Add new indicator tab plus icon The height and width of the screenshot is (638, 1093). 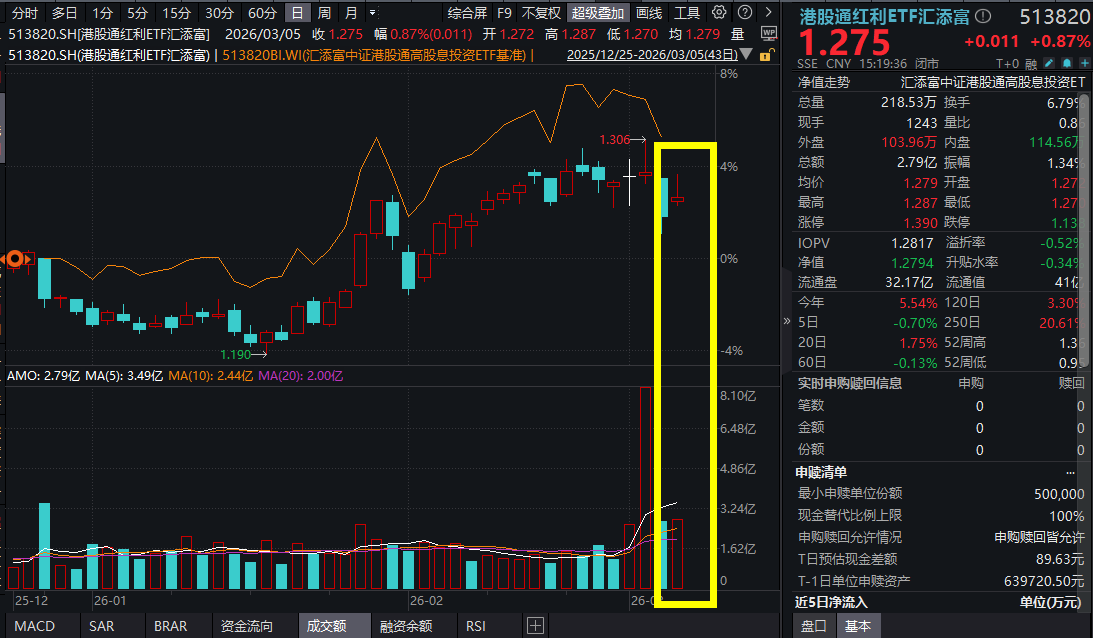536,626
